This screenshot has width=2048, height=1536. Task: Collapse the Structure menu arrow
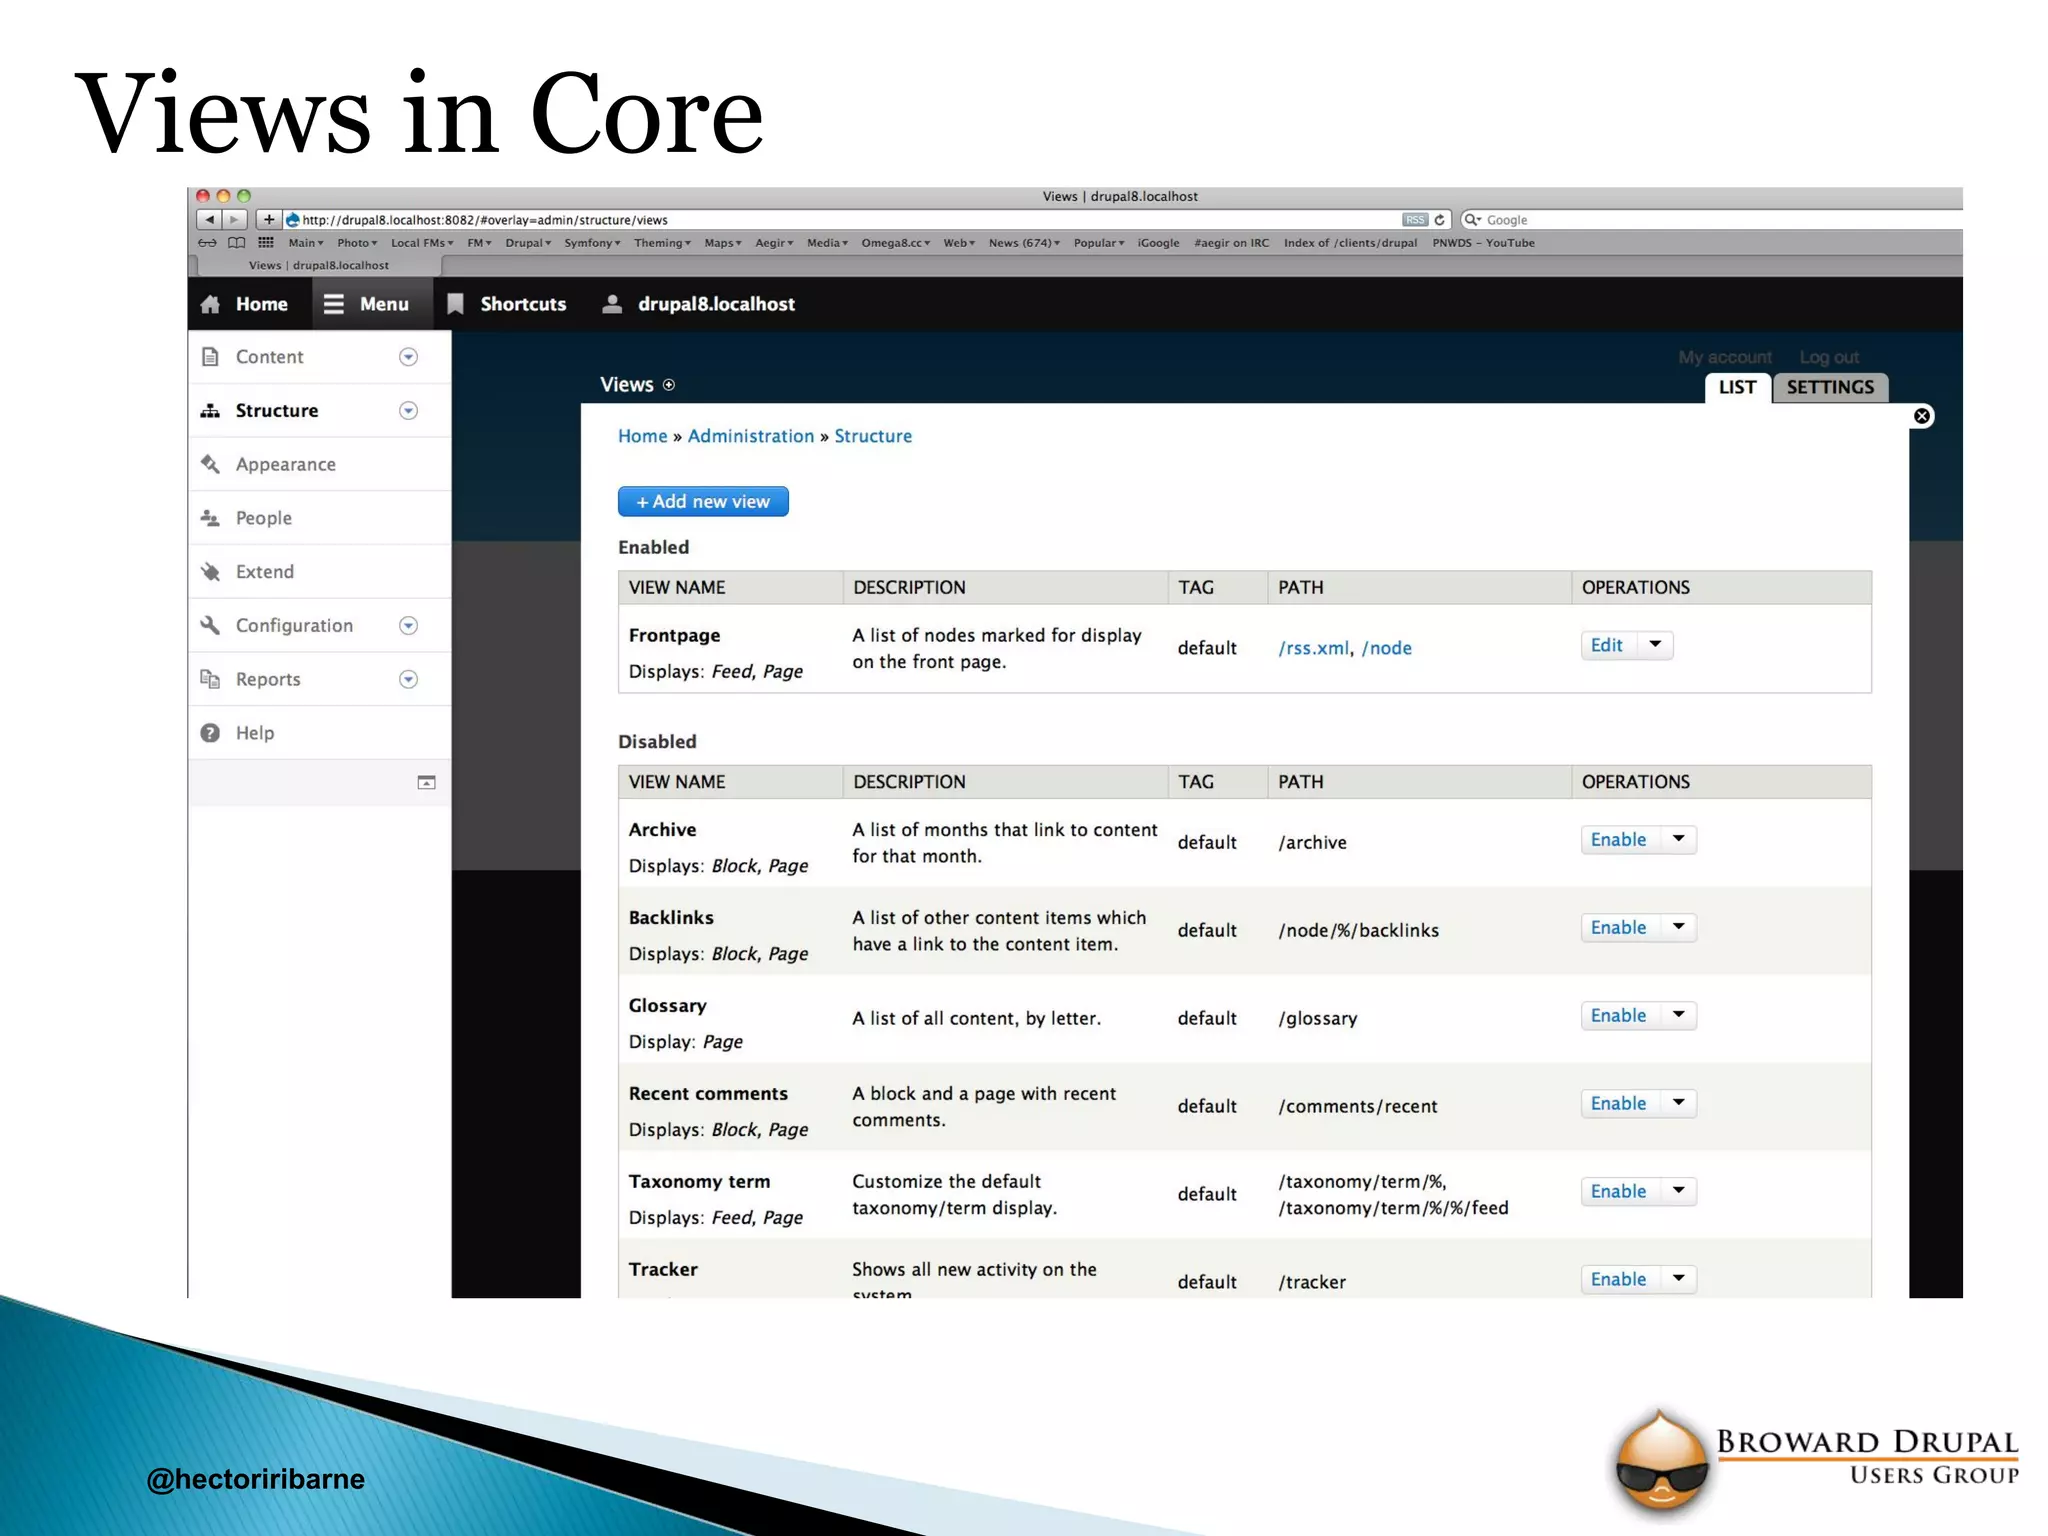point(408,411)
